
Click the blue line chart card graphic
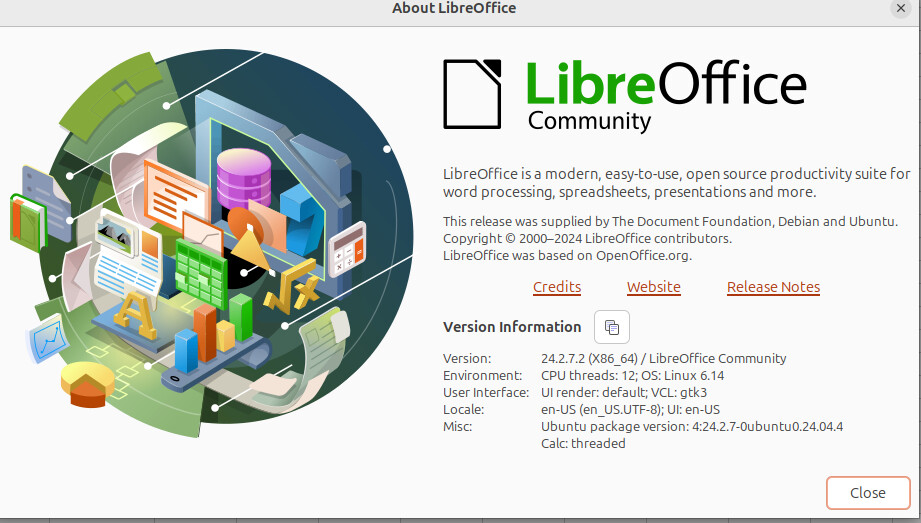pos(48,340)
